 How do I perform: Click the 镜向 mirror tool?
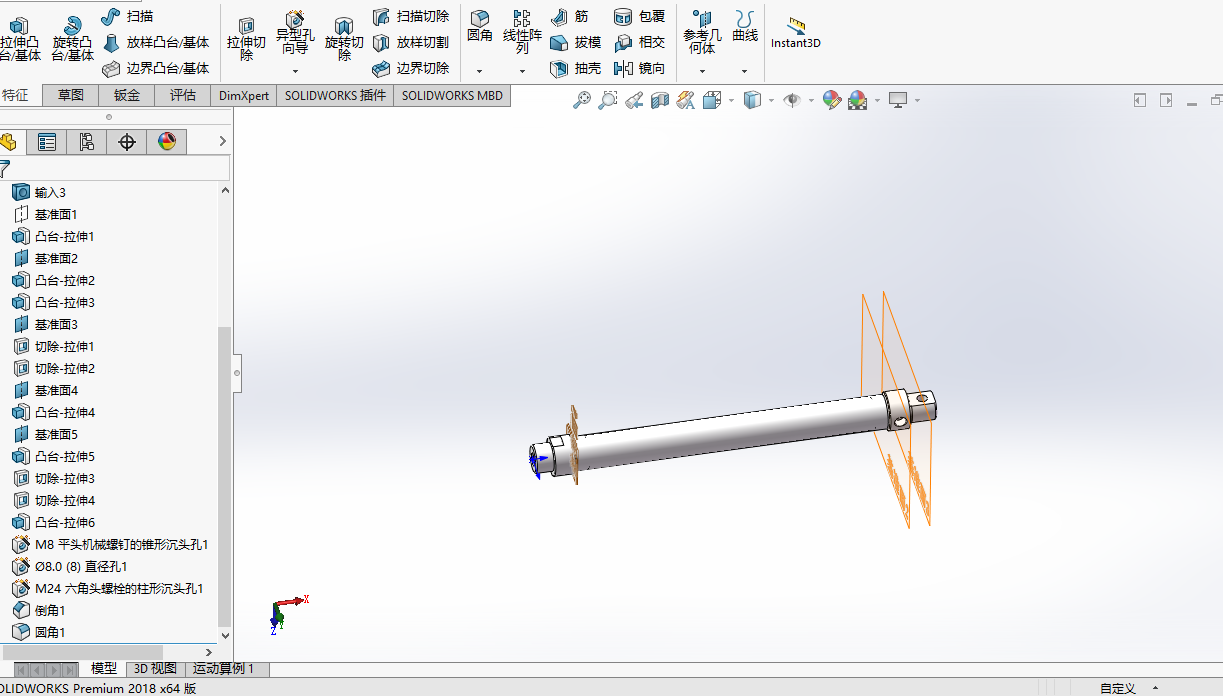[640, 69]
